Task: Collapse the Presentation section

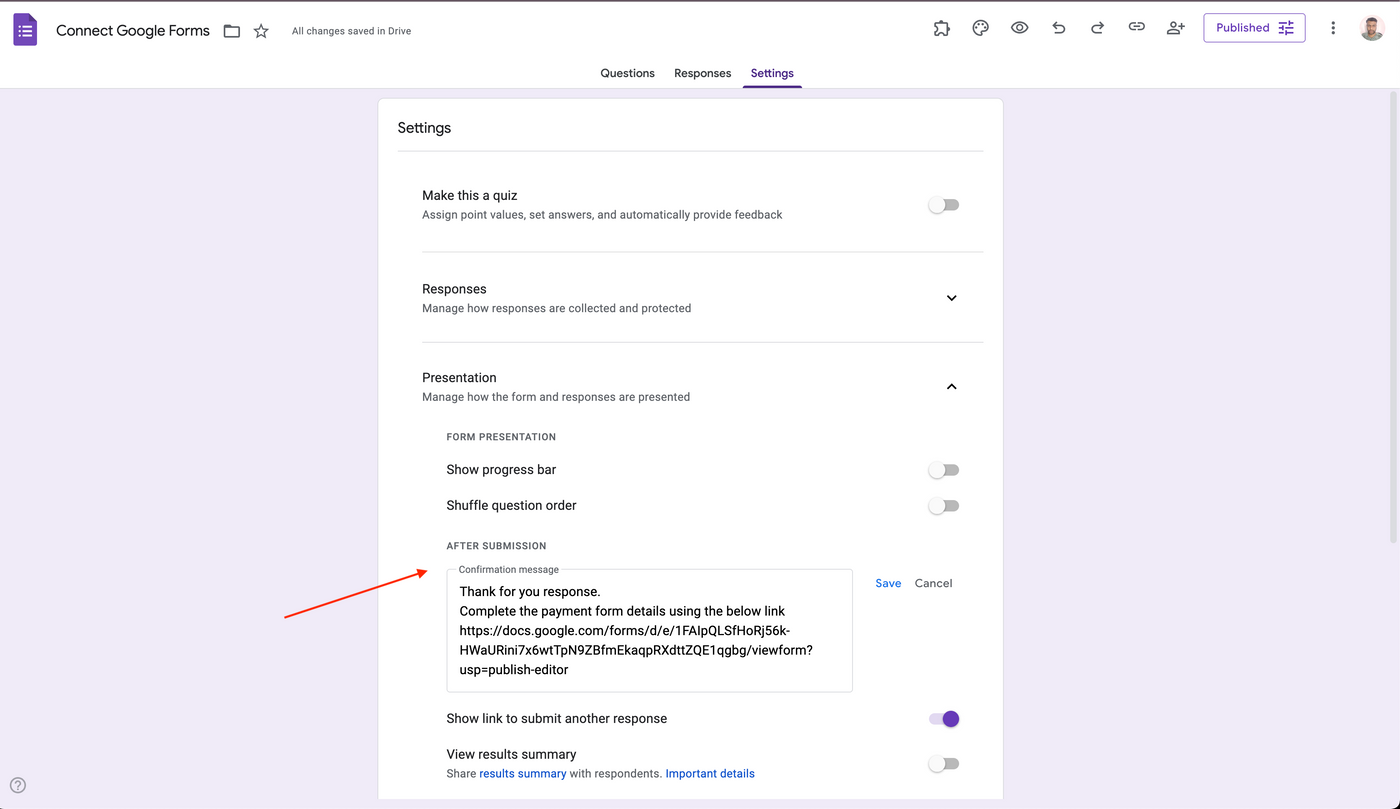Action: tap(951, 386)
